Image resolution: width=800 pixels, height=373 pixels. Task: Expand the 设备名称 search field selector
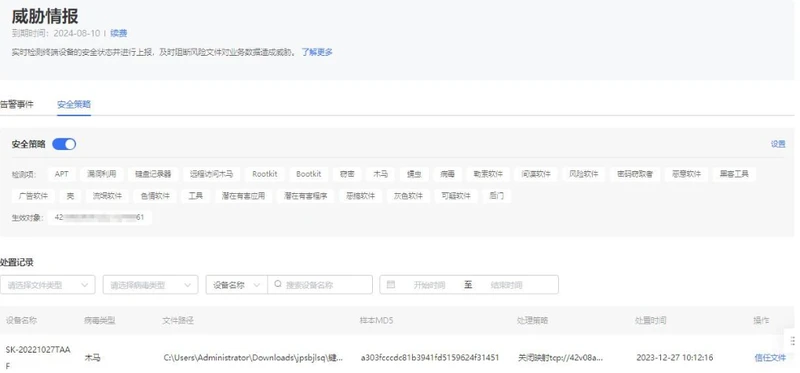point(237,285)
